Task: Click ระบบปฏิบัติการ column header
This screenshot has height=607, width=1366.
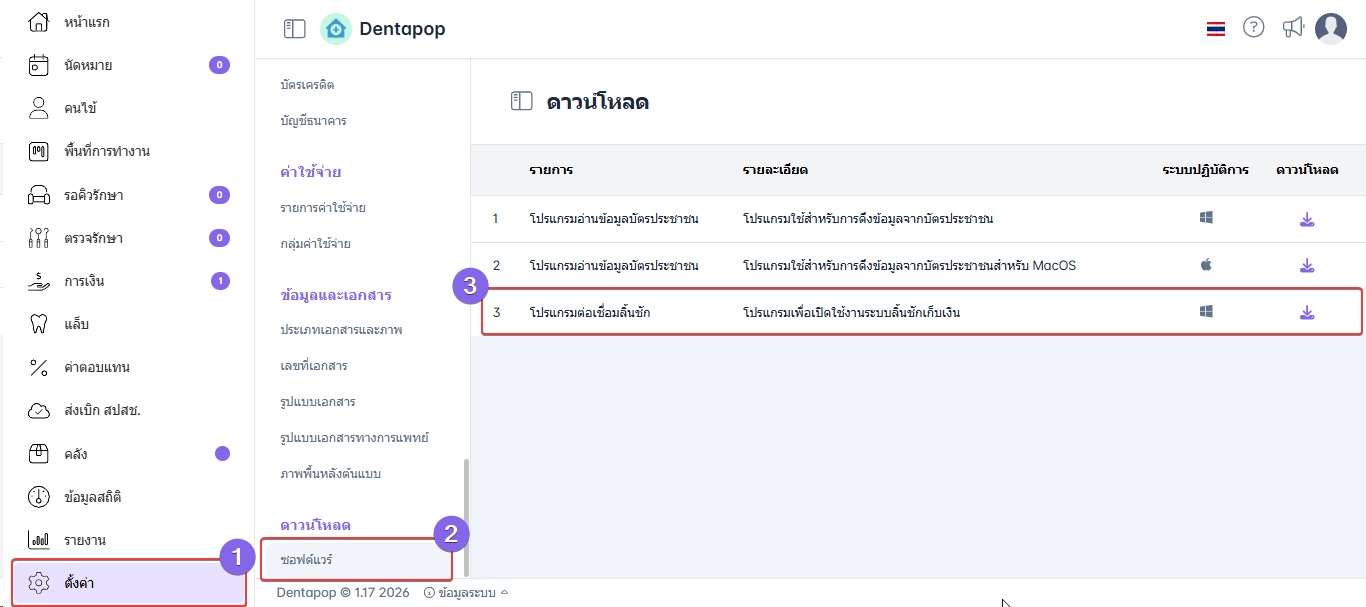Action: (x=1206, y=170)
